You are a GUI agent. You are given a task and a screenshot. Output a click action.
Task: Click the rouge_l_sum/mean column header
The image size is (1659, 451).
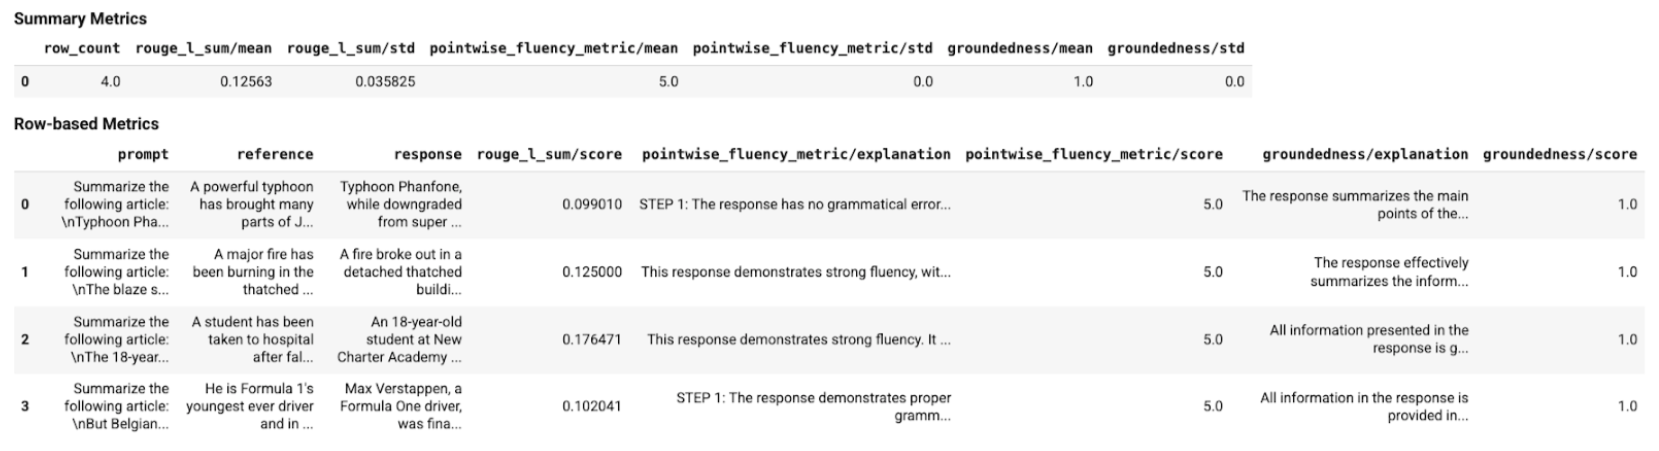(x=203, y=48)
